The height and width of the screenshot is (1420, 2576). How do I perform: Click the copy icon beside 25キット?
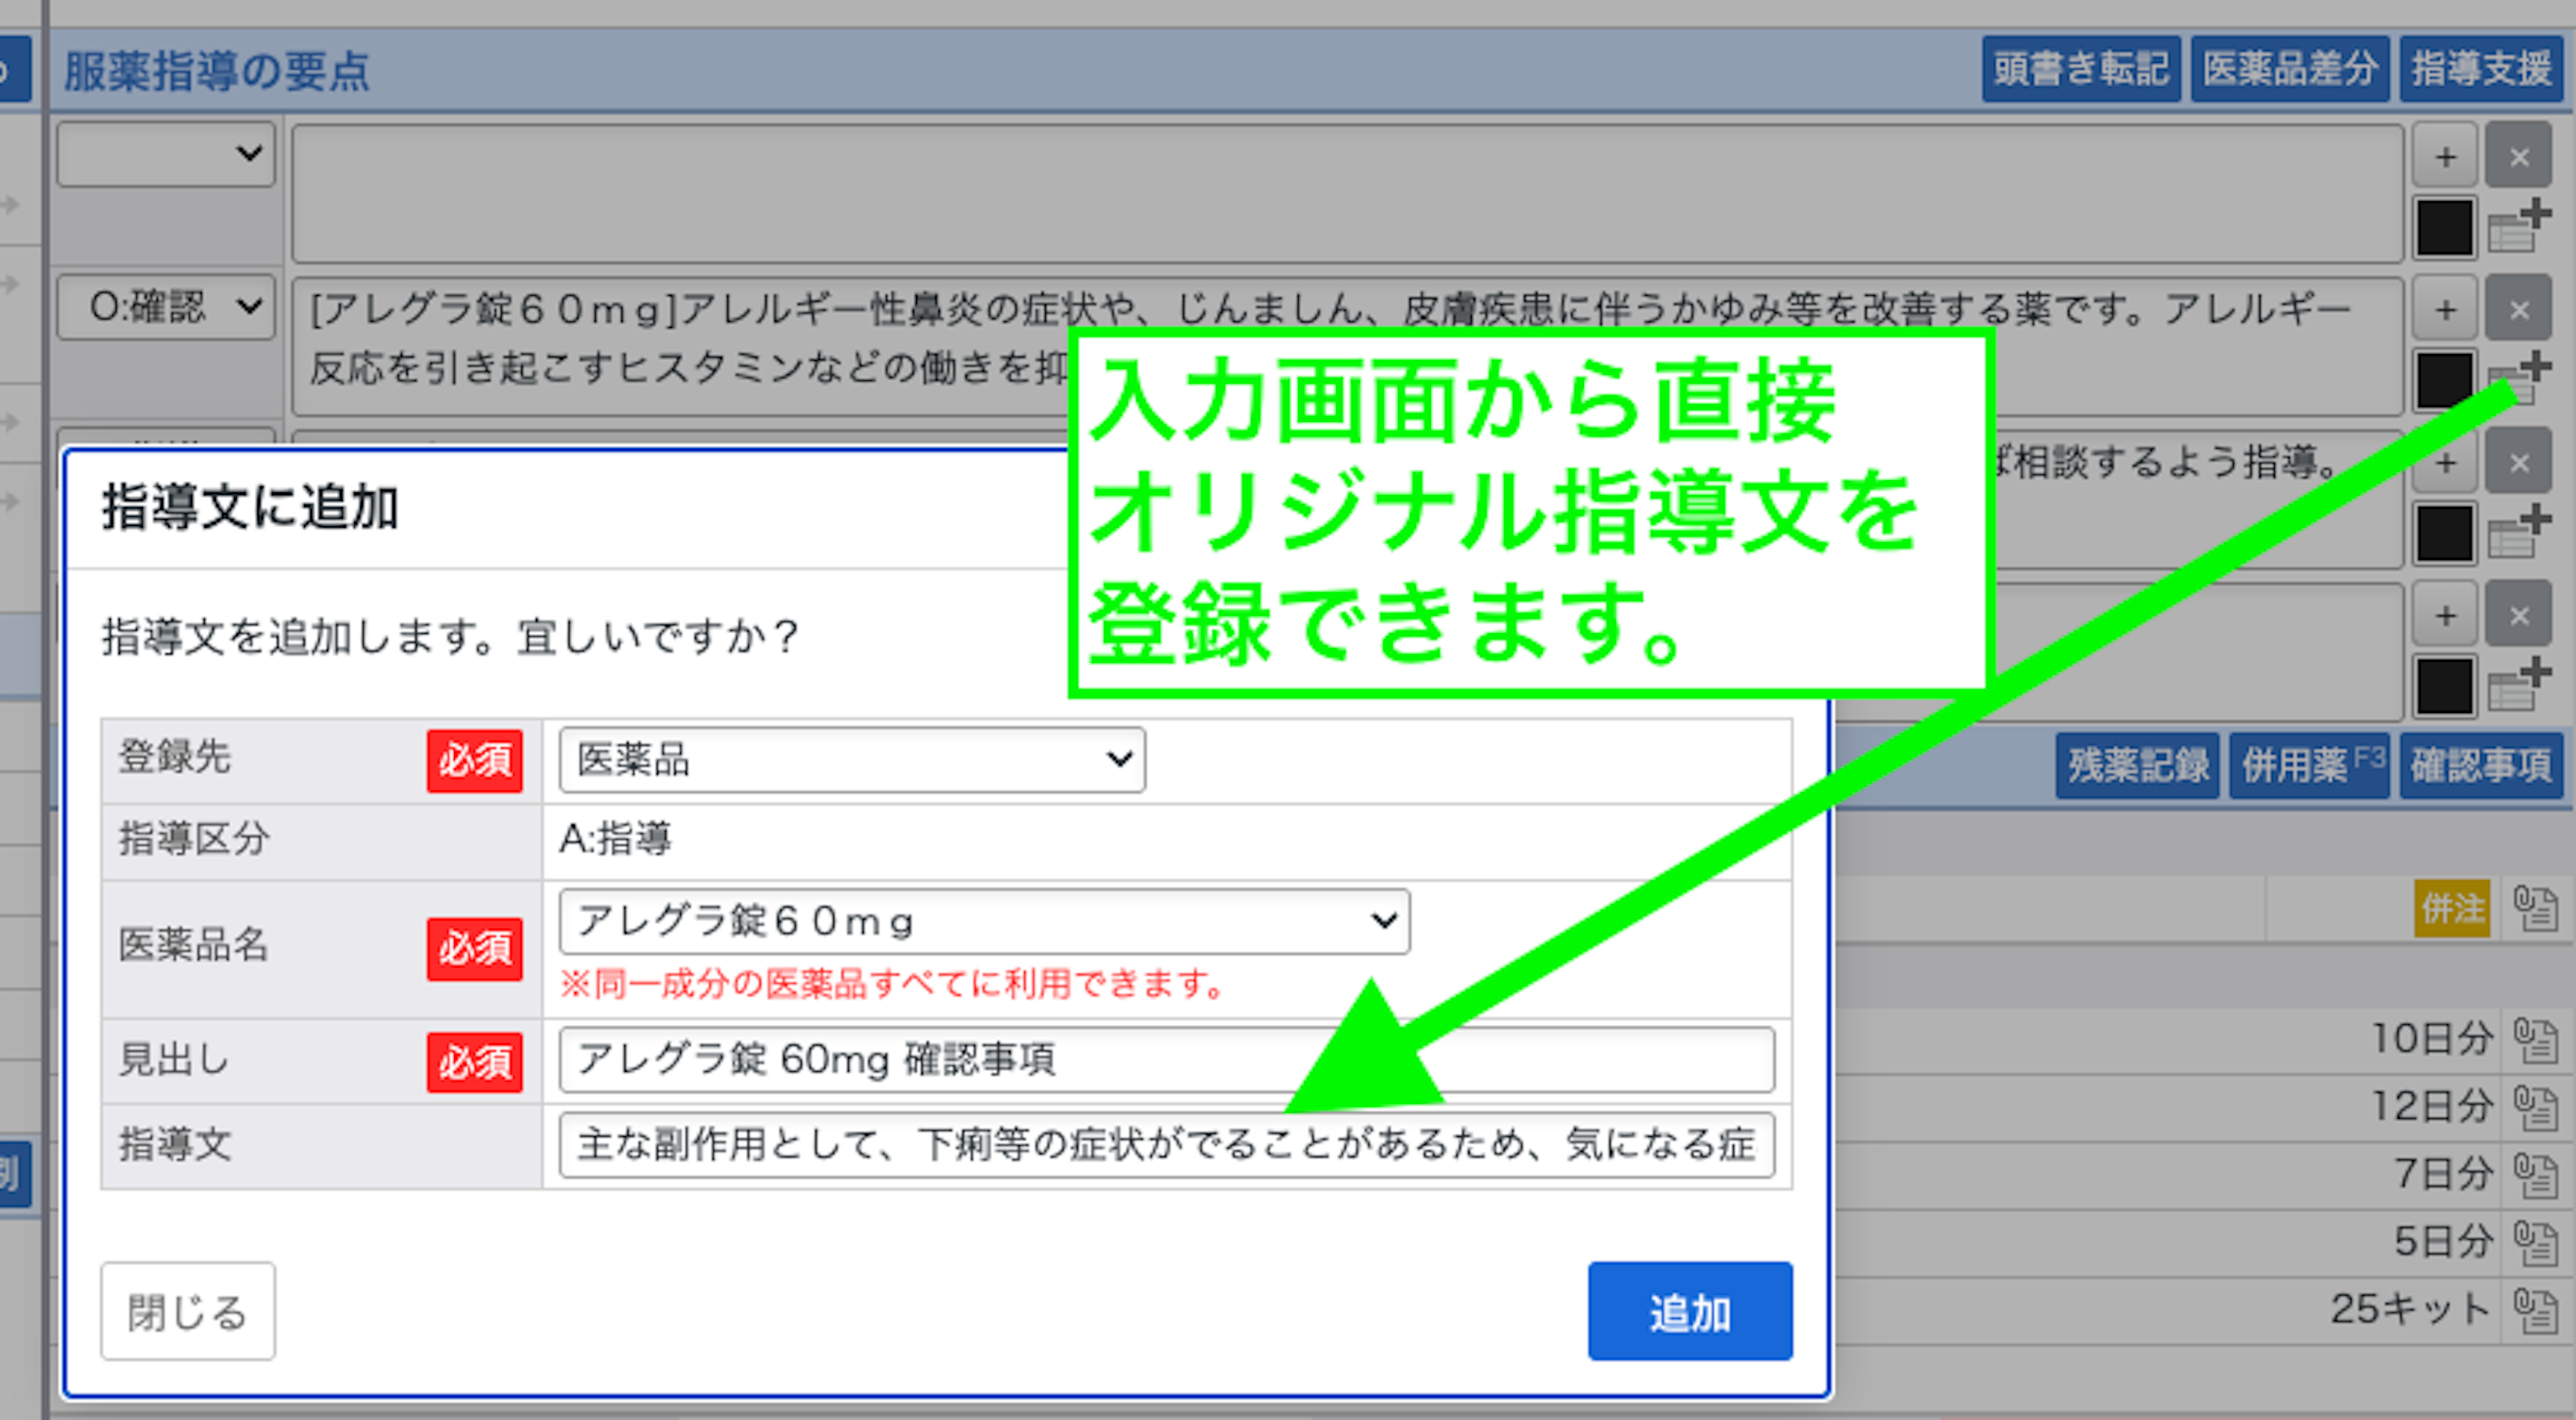click(x=2535, y=1310)
